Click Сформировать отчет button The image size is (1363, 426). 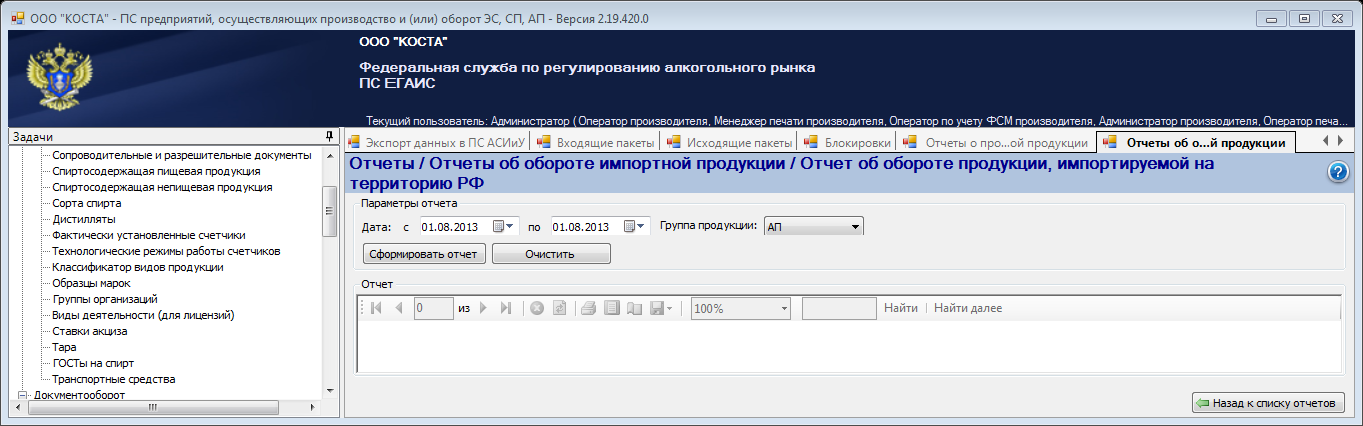425,254
